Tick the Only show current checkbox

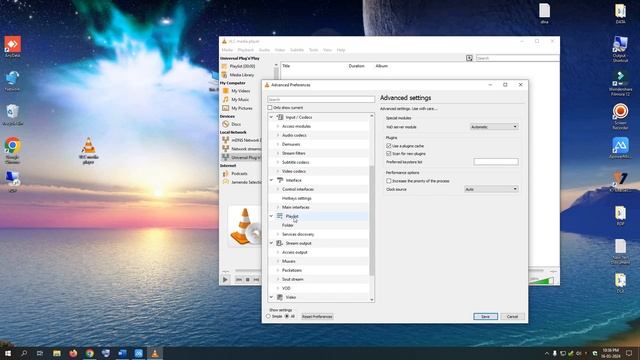pos(270,108)
